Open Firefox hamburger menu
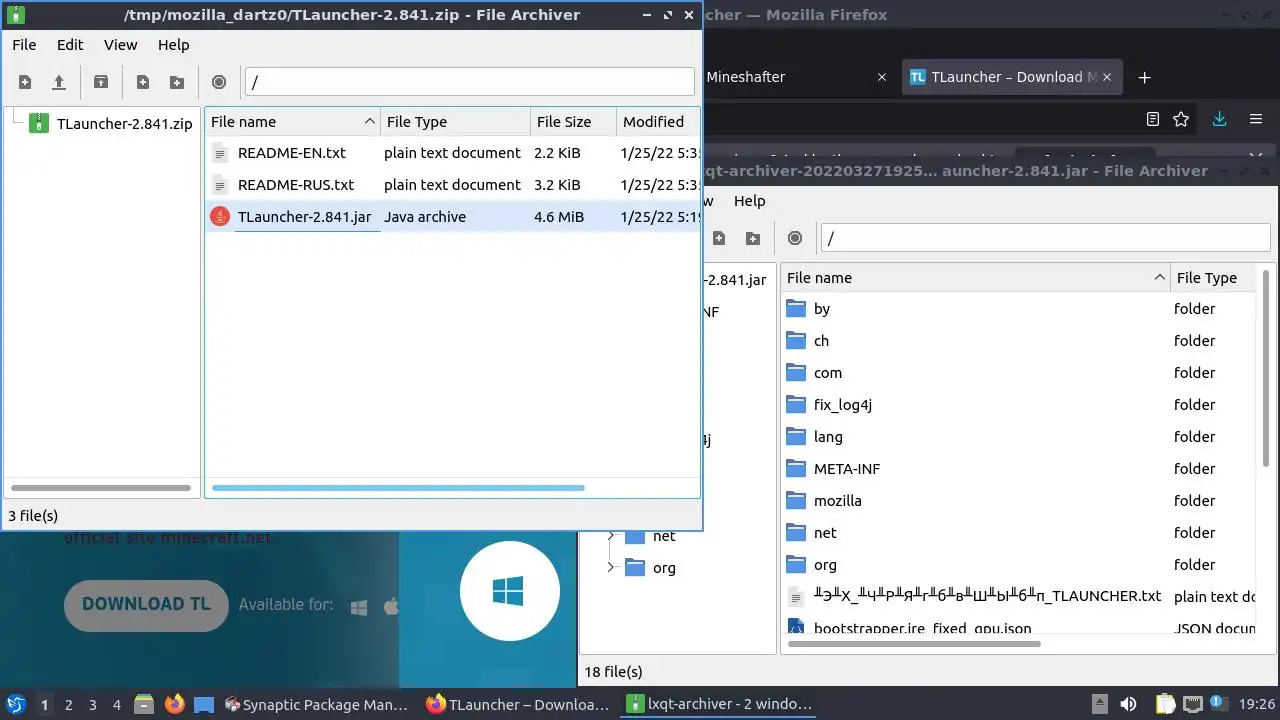This screenshot has height=720, width=1280. tap(1256, 119)
